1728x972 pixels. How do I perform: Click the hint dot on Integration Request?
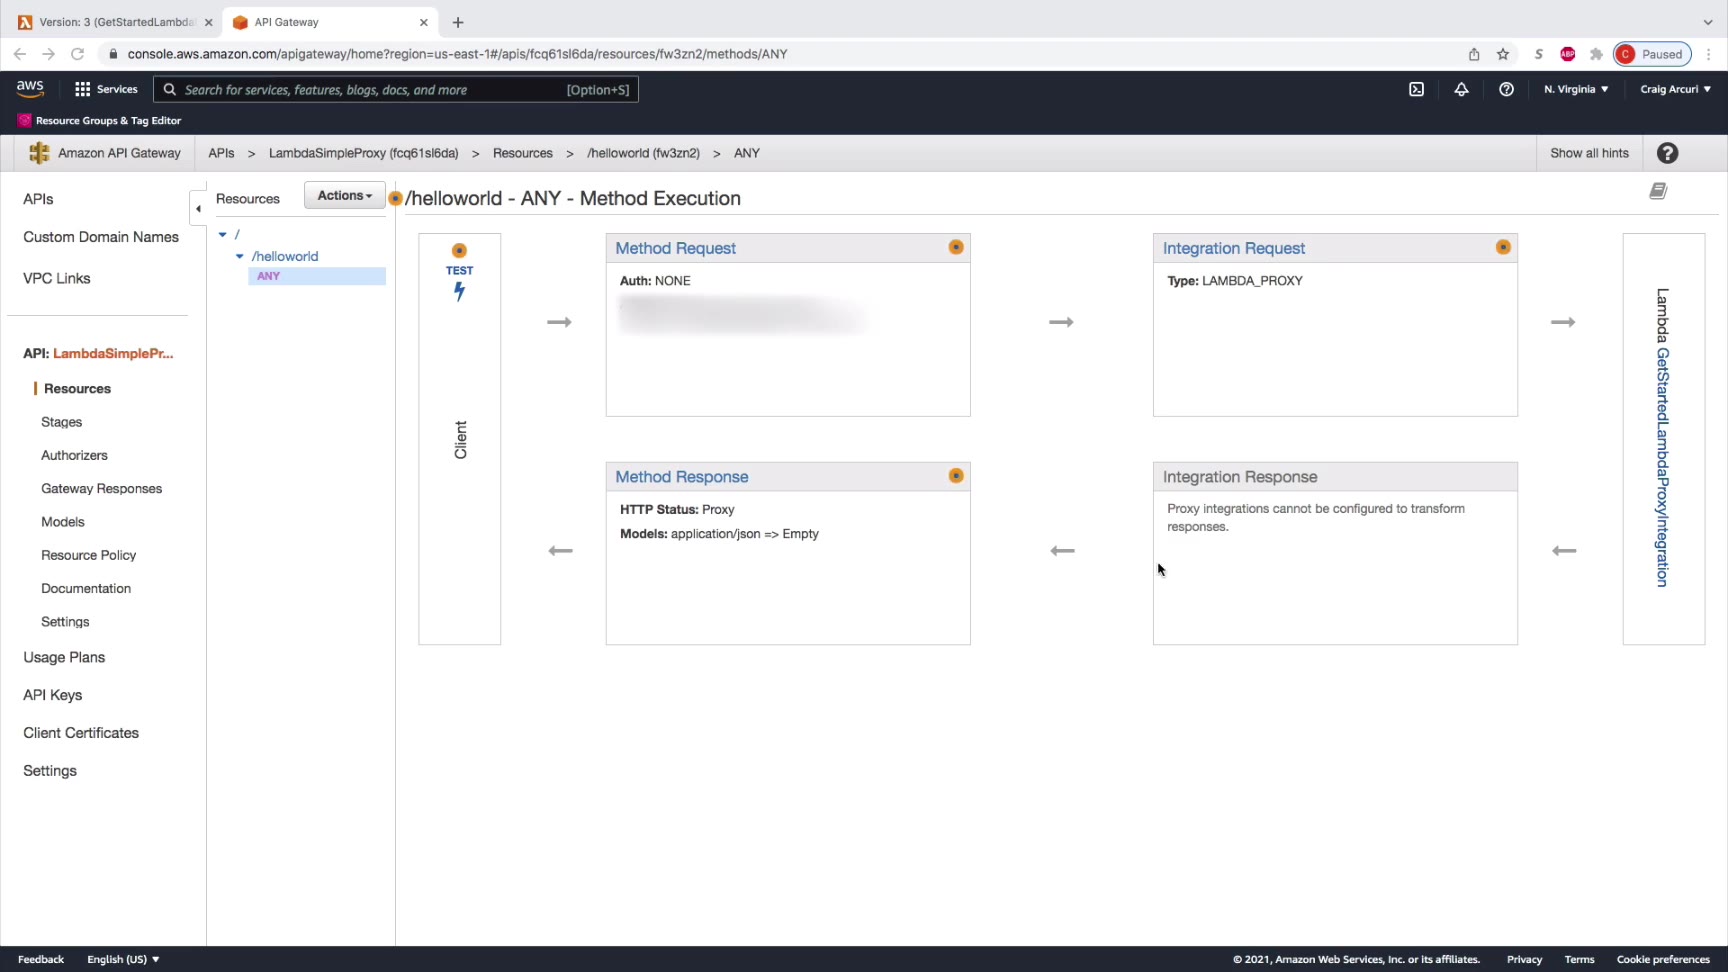1503,247
